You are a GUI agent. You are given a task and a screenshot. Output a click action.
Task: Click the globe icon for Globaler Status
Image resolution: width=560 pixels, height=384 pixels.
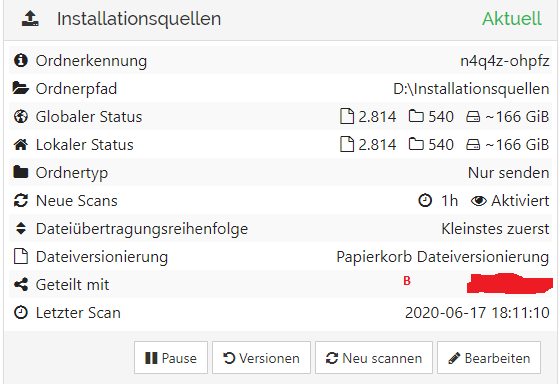[x=21, y=116]
